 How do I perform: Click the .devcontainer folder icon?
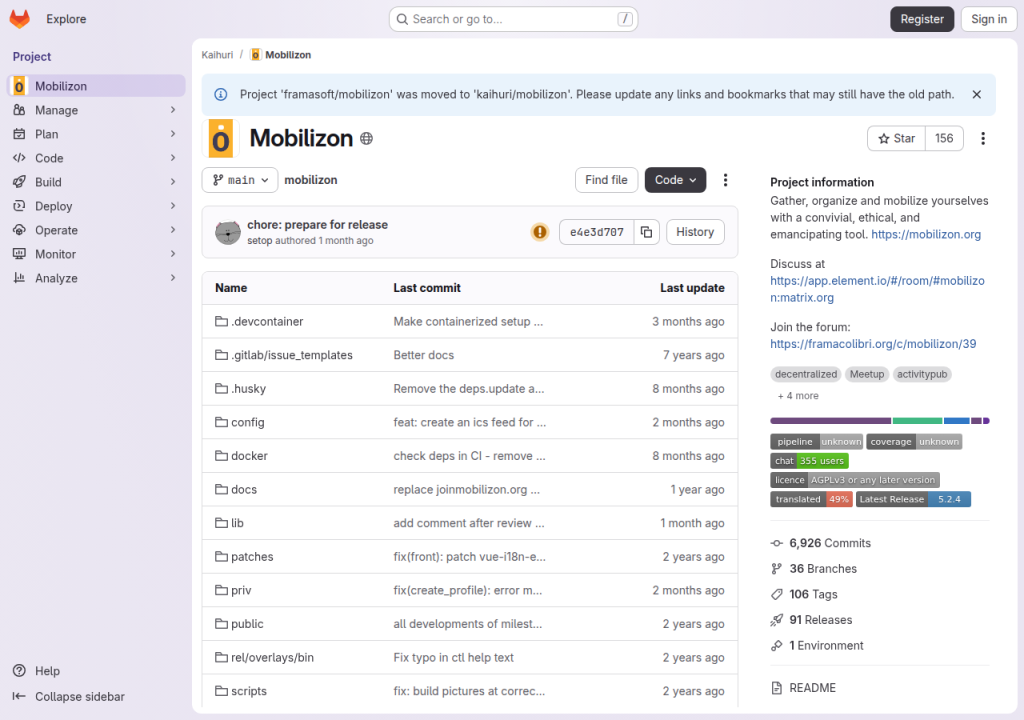tap(221, 321)
